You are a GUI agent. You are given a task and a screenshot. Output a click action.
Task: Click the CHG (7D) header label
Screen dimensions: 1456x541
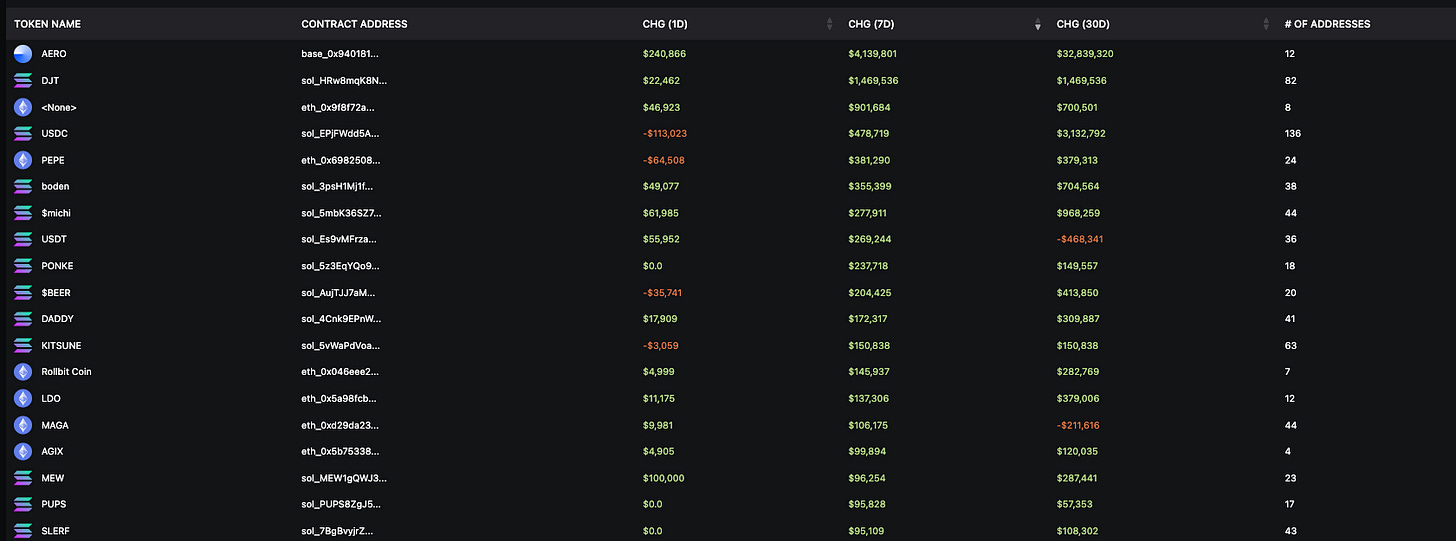pos(872,24)
